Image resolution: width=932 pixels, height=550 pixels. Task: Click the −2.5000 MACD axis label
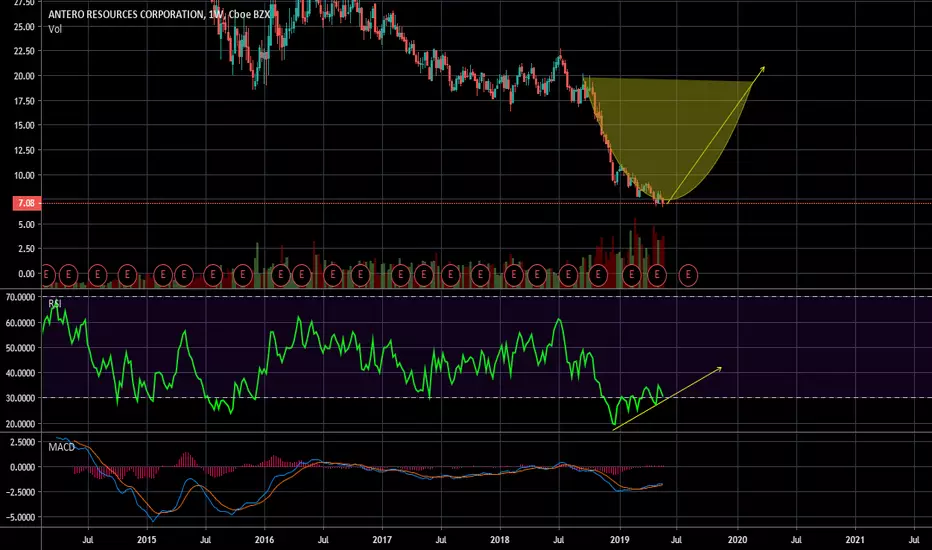tap(20, 492)
